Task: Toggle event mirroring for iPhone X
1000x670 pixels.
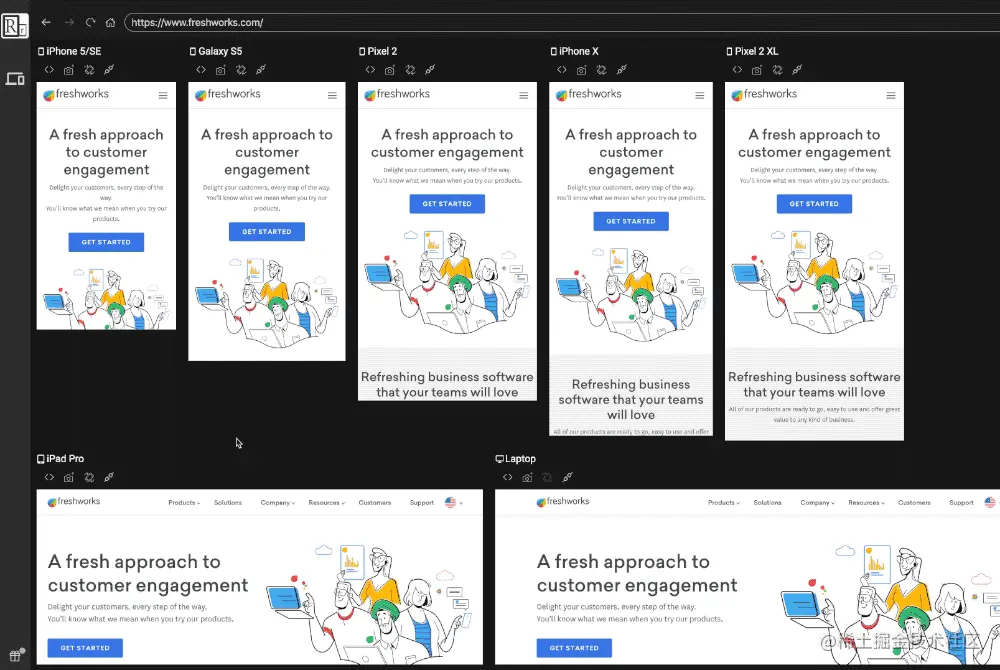Action: pos(621,69)
